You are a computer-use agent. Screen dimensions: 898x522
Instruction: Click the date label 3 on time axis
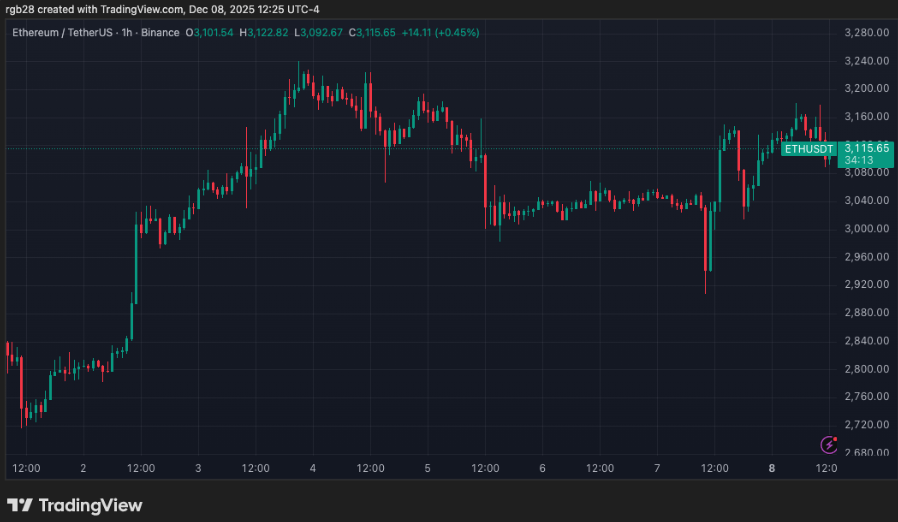pyautogui.click(x=198, y=468)
